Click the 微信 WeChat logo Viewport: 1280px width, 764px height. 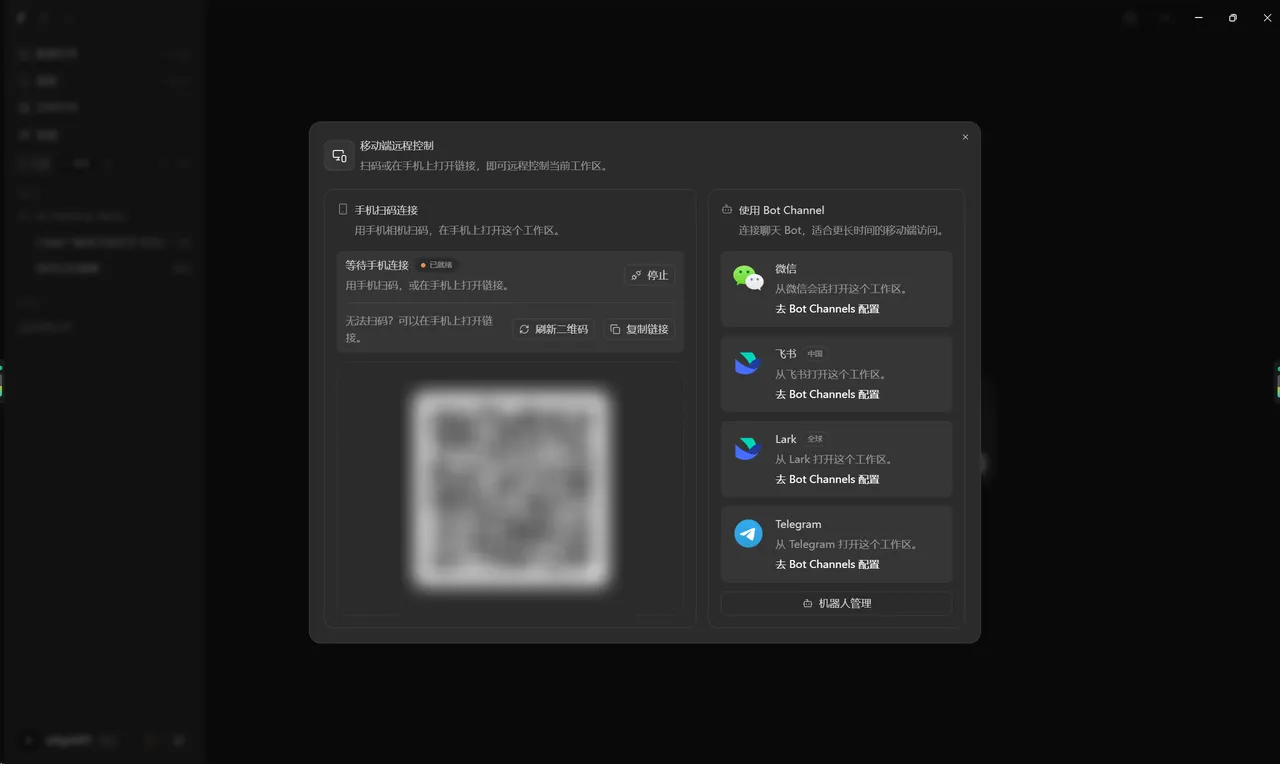click(x=748, y=278)
